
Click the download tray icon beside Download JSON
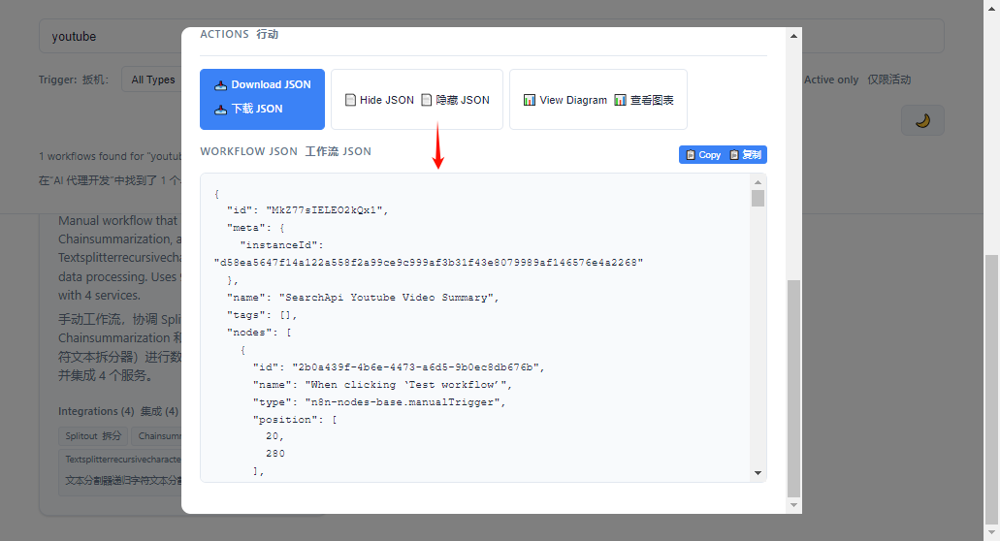[221, 85]
